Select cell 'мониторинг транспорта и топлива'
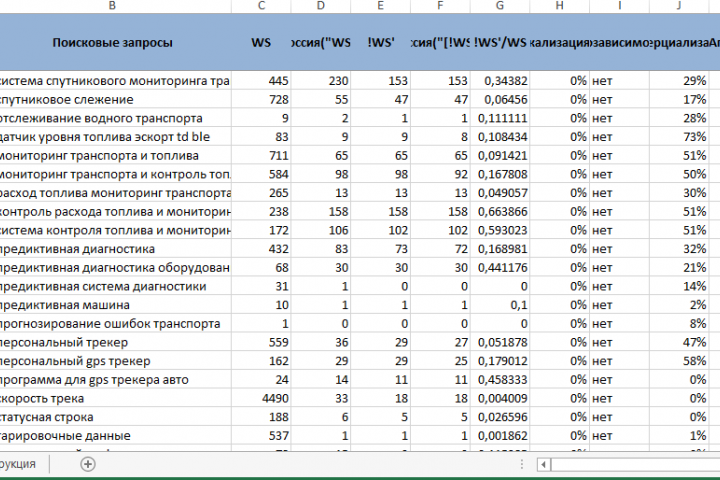The width and height of the screenshot is (720, 480). pyautogui.click(x=115, y=156)
